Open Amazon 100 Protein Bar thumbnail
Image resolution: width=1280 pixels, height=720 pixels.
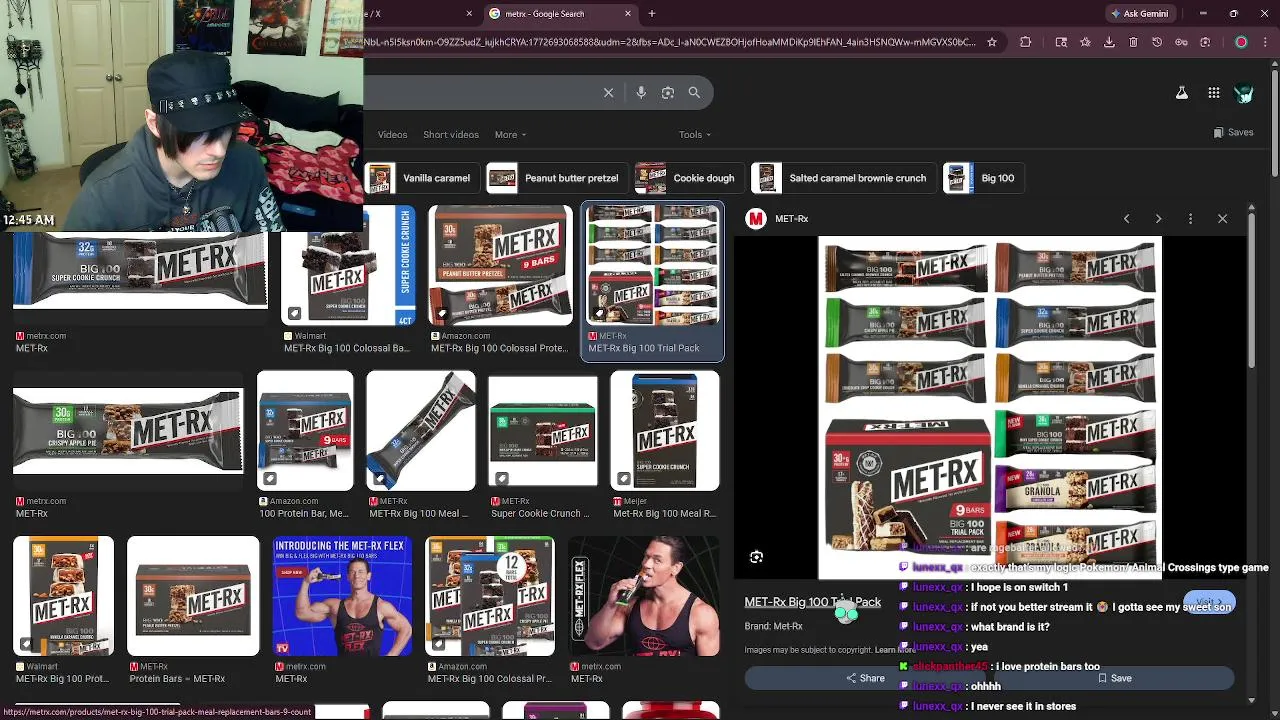(x=305, y=430)
